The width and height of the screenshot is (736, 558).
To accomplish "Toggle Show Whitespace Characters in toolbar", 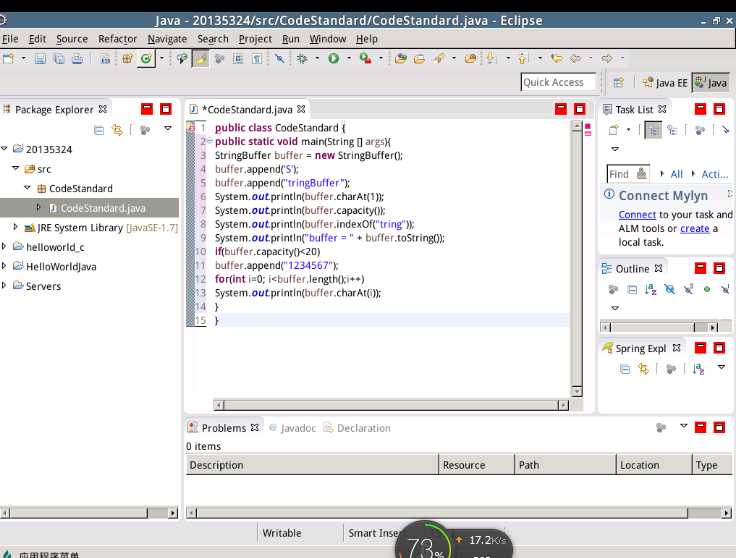I will (257, 59).
